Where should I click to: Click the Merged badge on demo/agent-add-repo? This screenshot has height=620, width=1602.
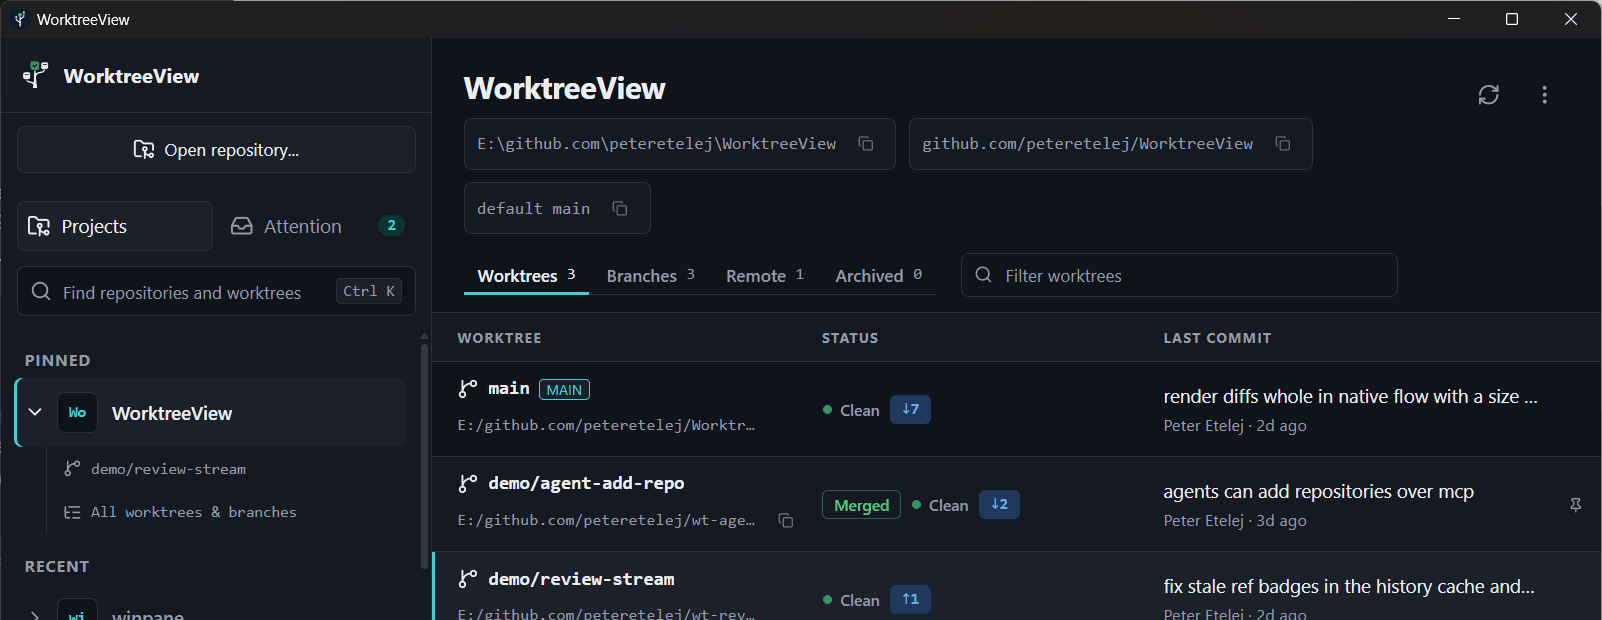861,505
